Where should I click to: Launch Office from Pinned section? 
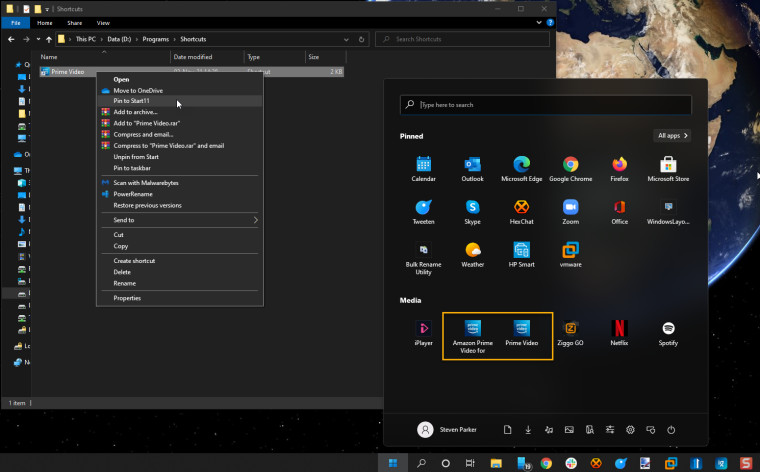[x=619, y=212]
